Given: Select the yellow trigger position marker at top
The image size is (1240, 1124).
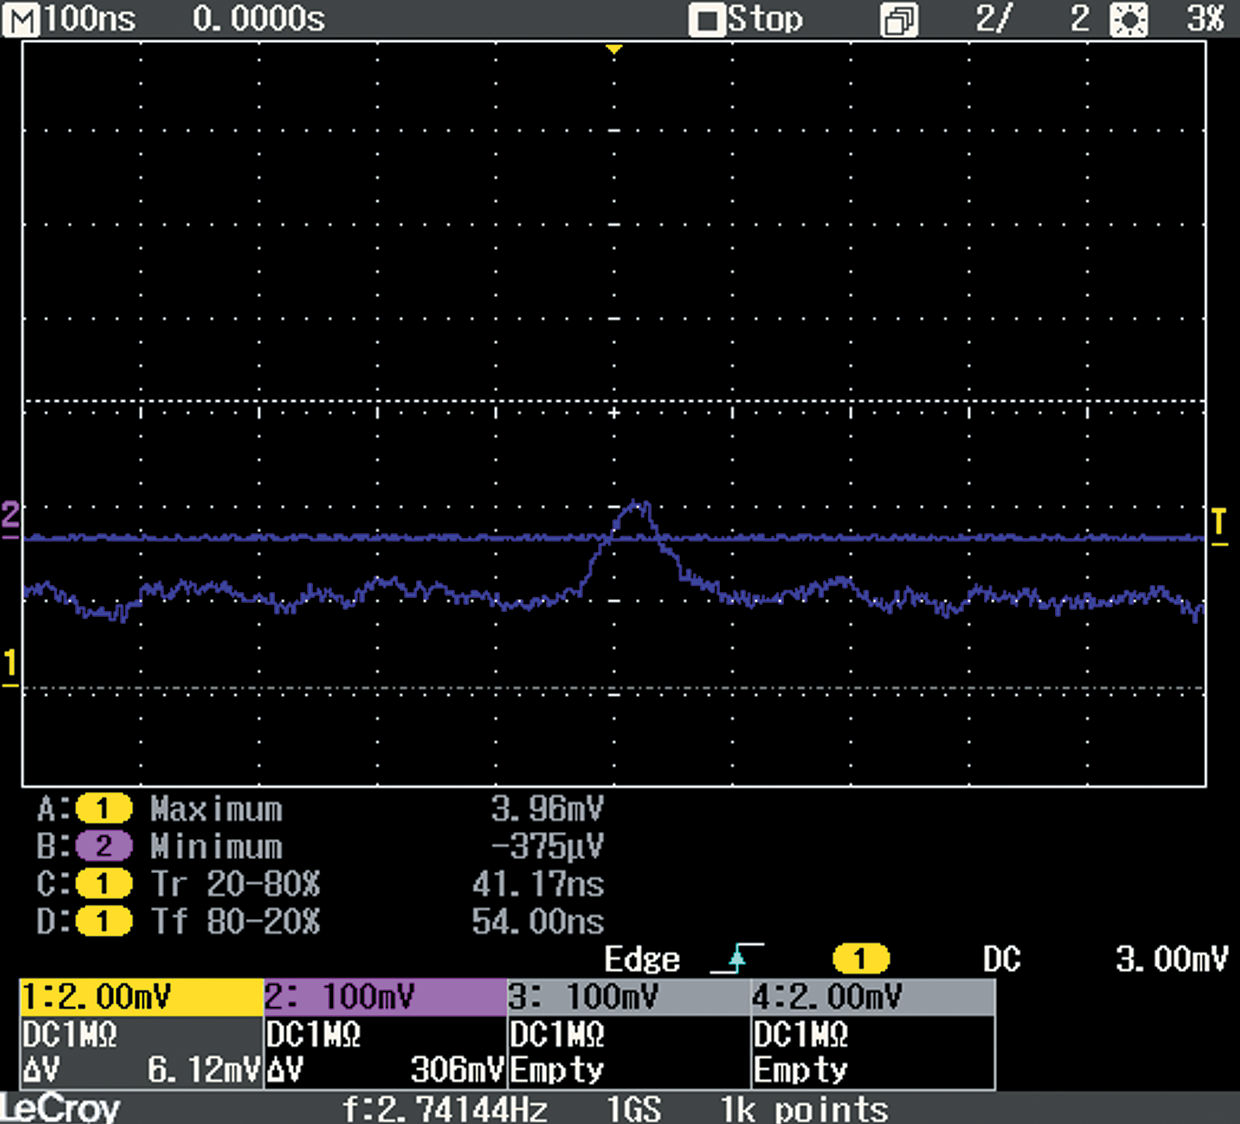Looking at the screenshot, I should pyautogui.click(x=614, y=49).
